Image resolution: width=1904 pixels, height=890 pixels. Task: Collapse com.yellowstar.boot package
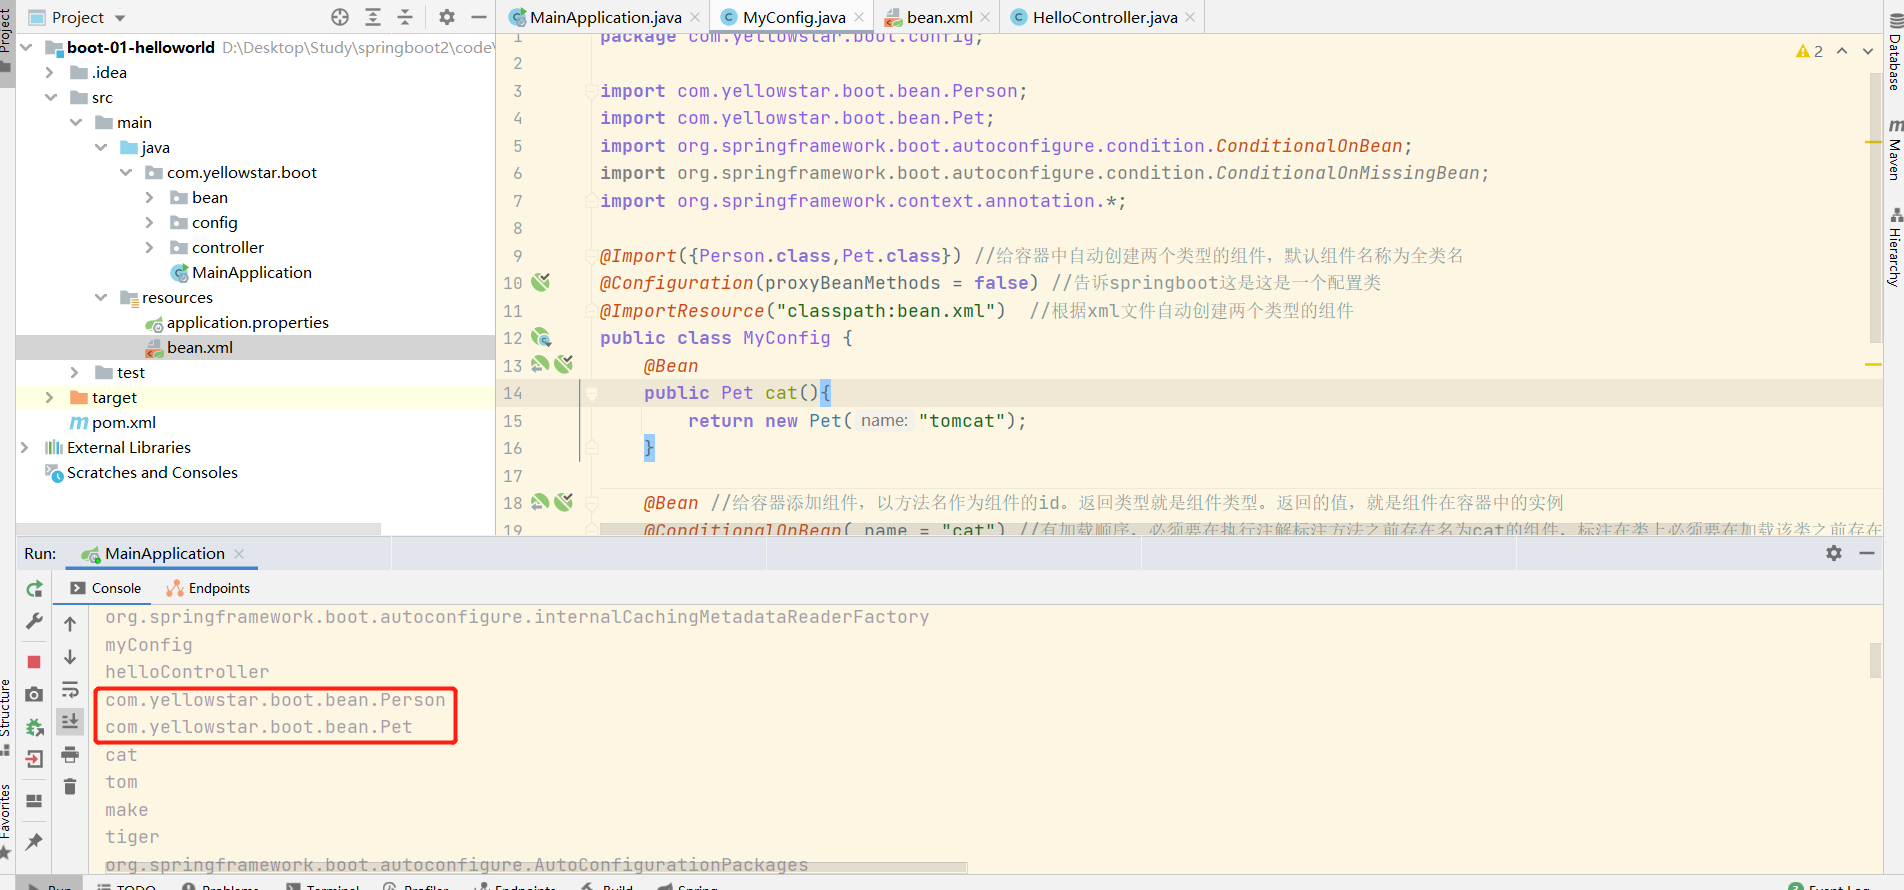(x=126, y=172)
